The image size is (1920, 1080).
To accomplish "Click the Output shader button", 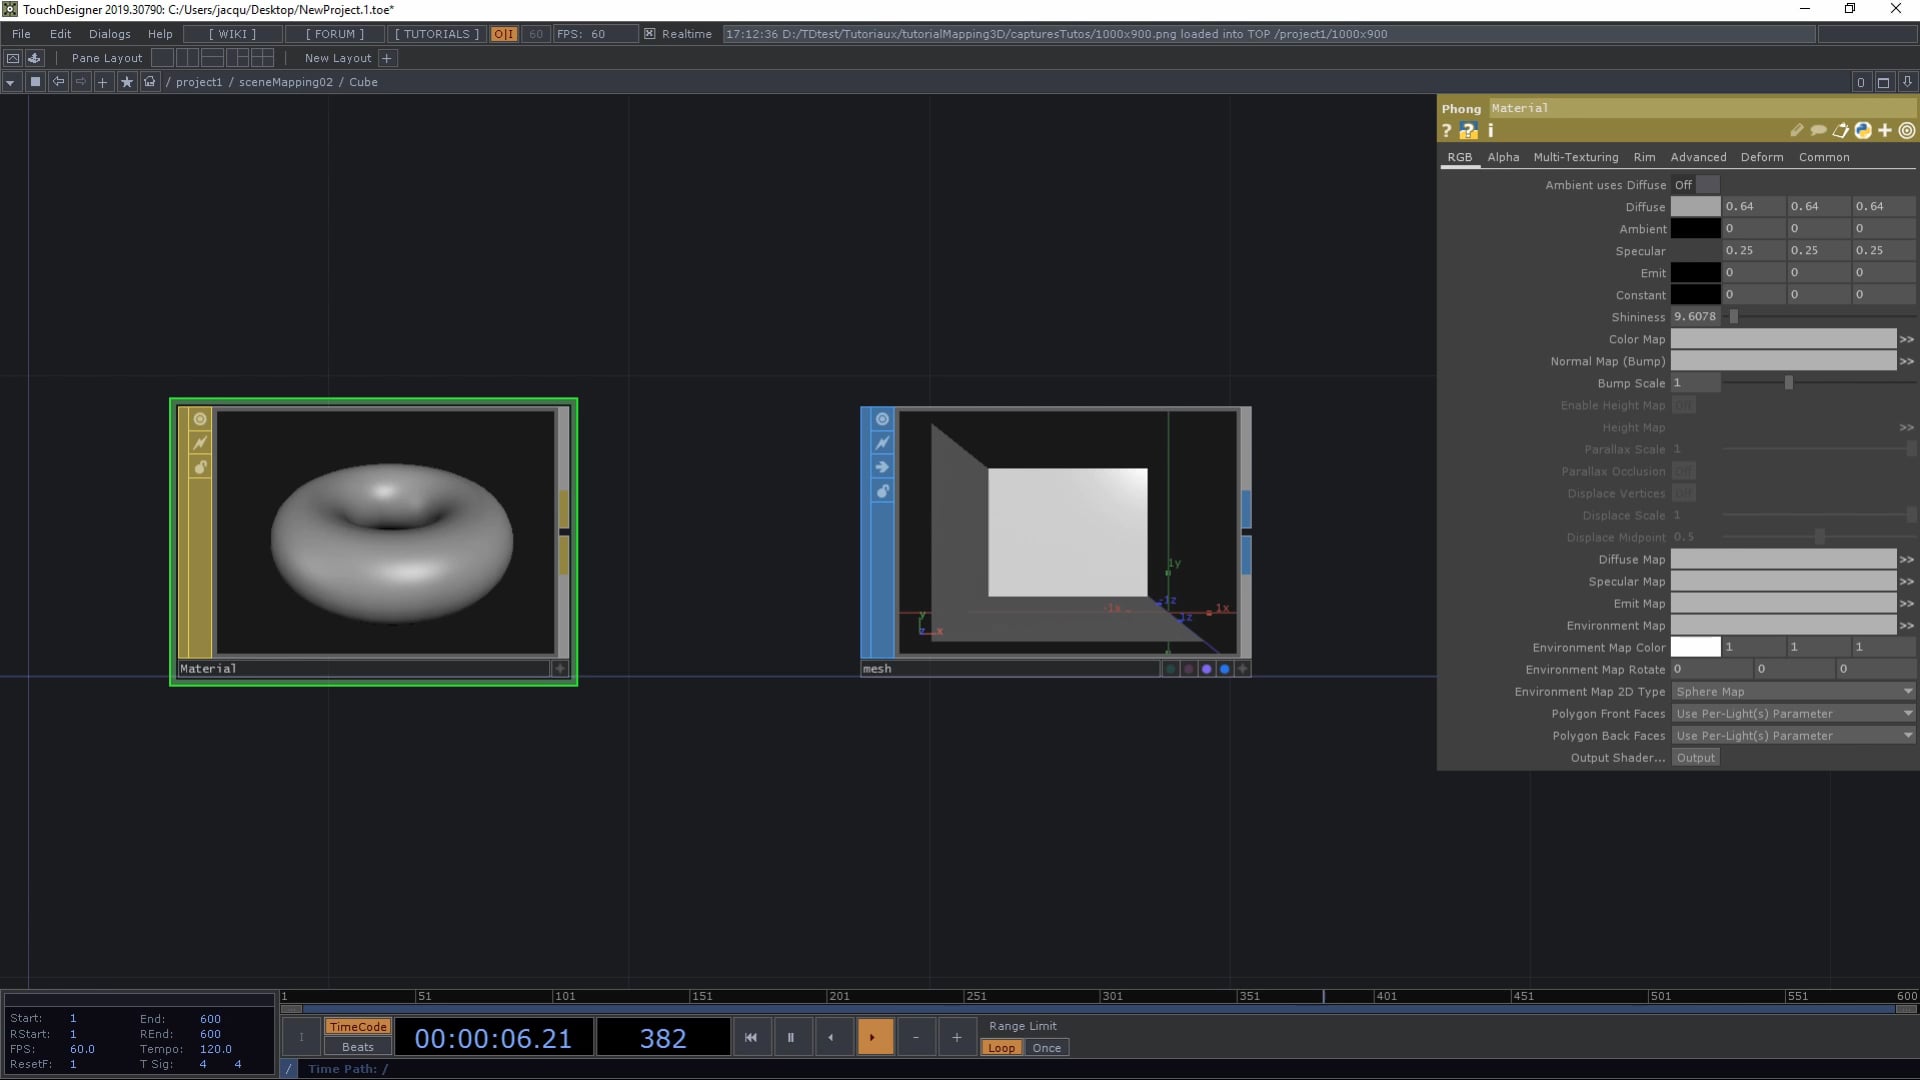I will 1695,758.
